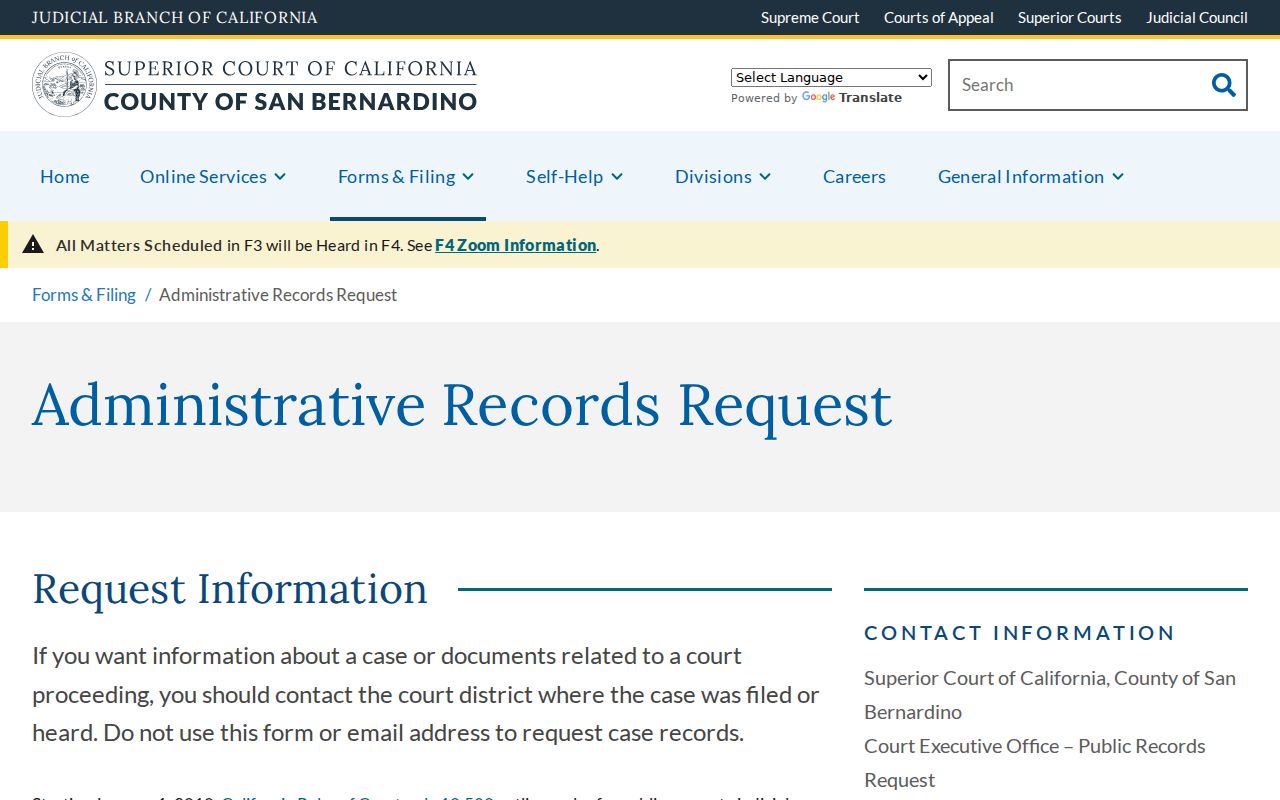Open the Superior Courts link
The image size is (1280, 800).
1070,18
